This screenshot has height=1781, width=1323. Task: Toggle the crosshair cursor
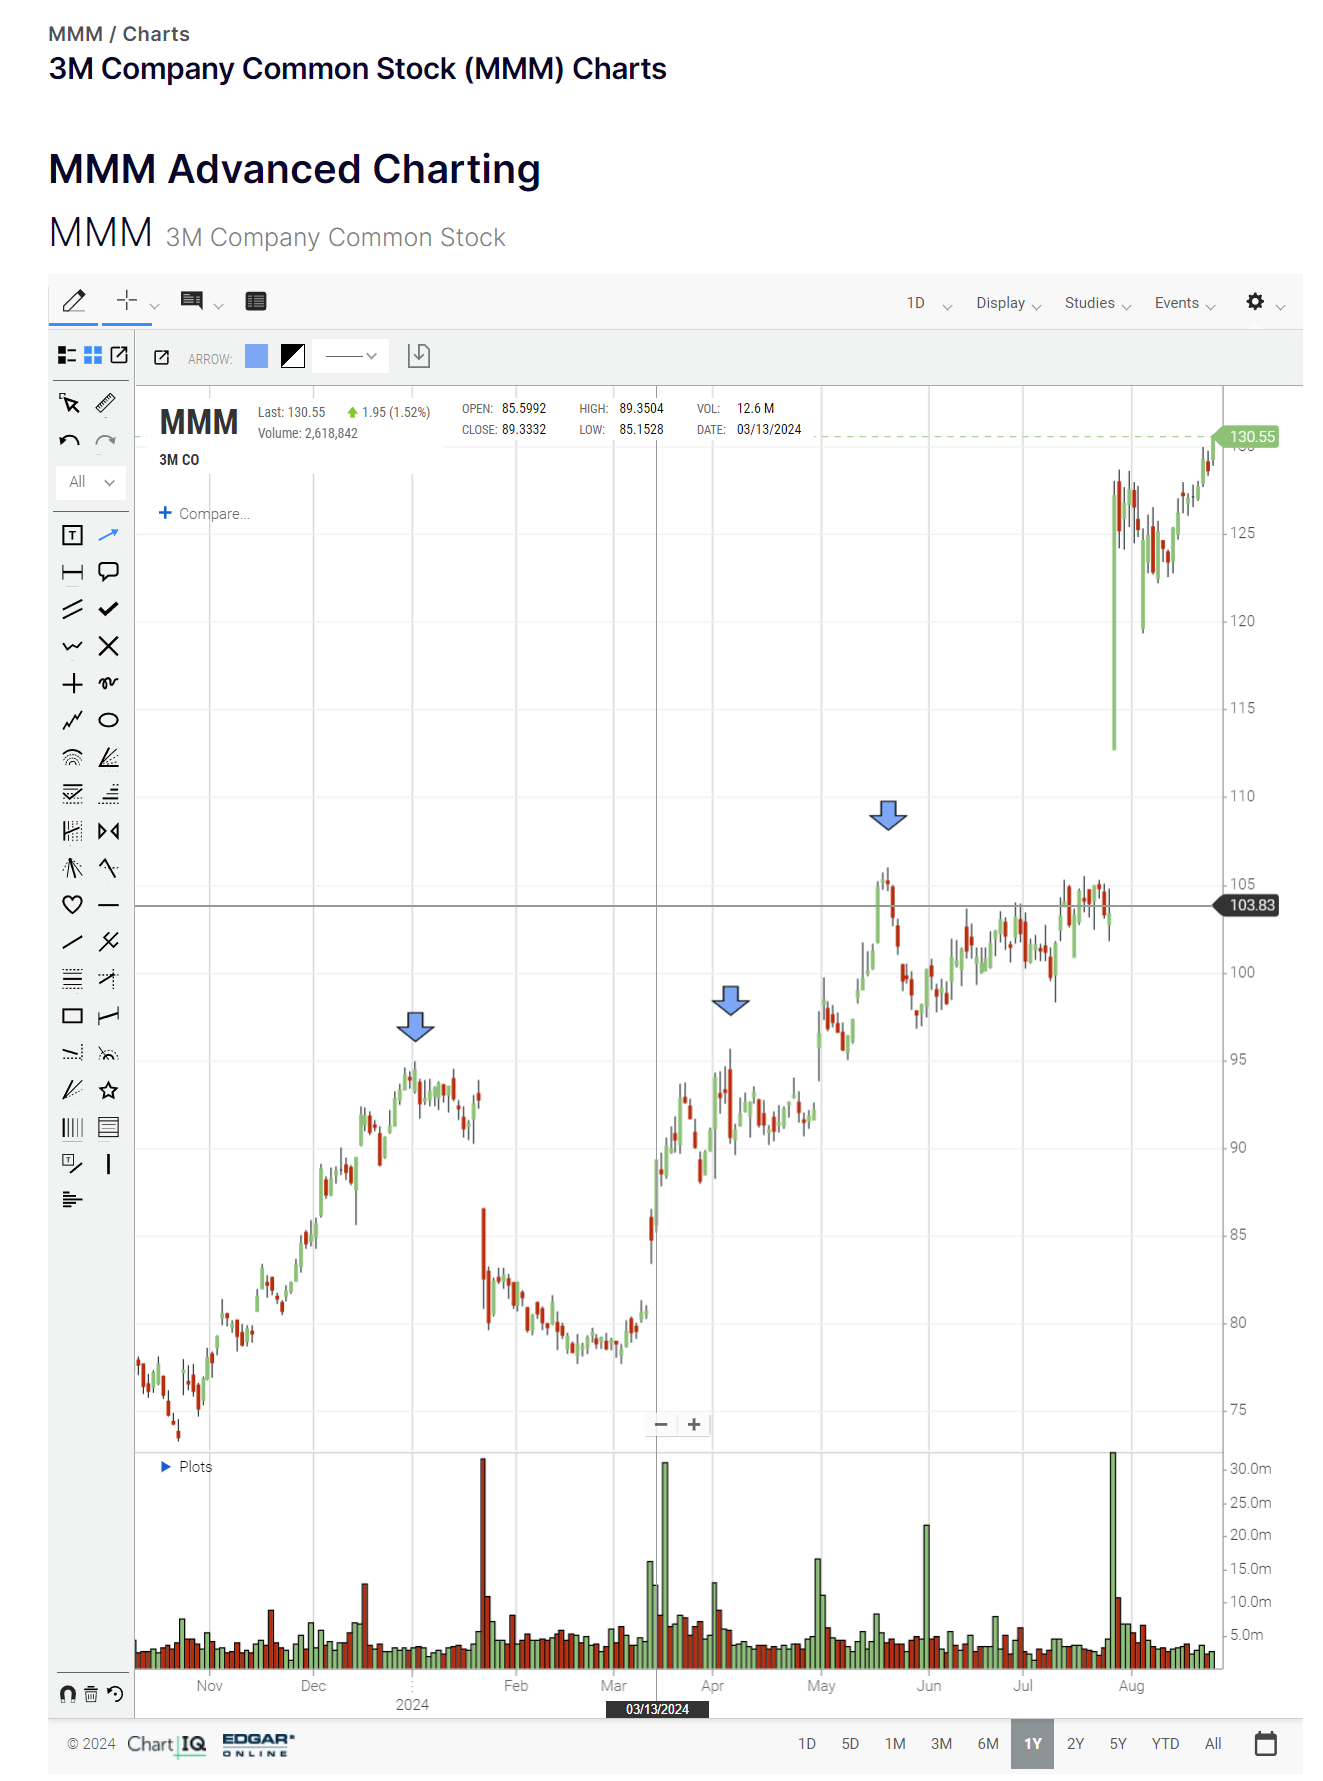[127, 300]
